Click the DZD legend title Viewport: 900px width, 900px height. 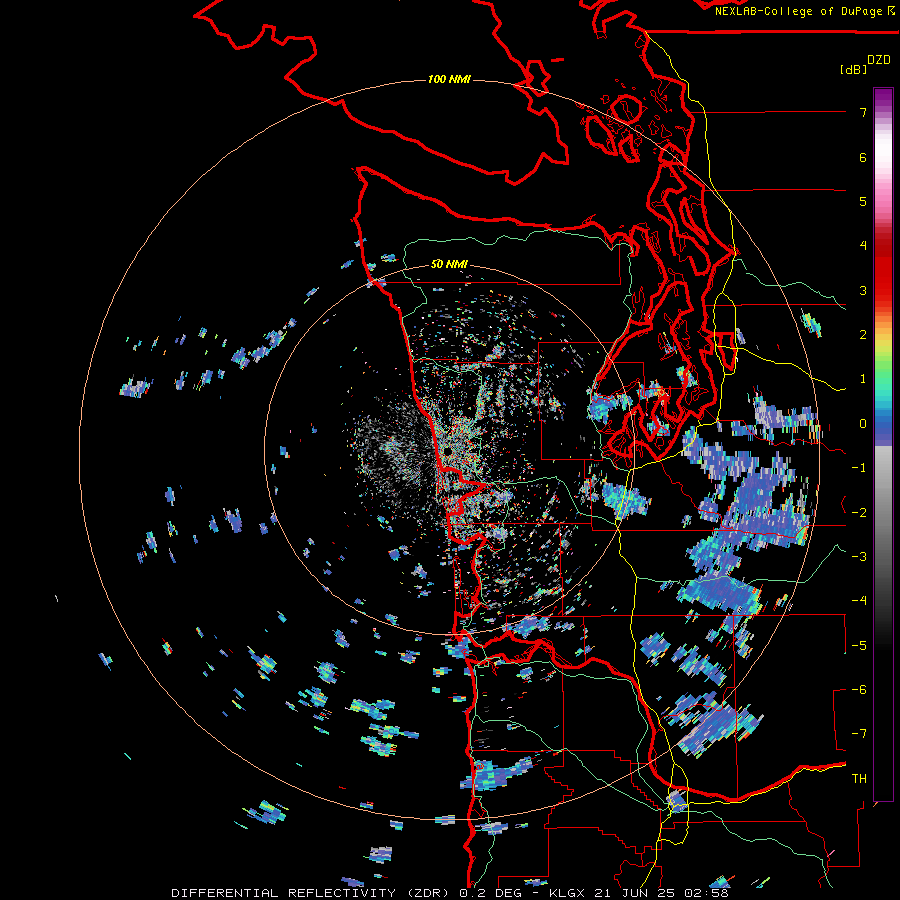tap(879, 60)
